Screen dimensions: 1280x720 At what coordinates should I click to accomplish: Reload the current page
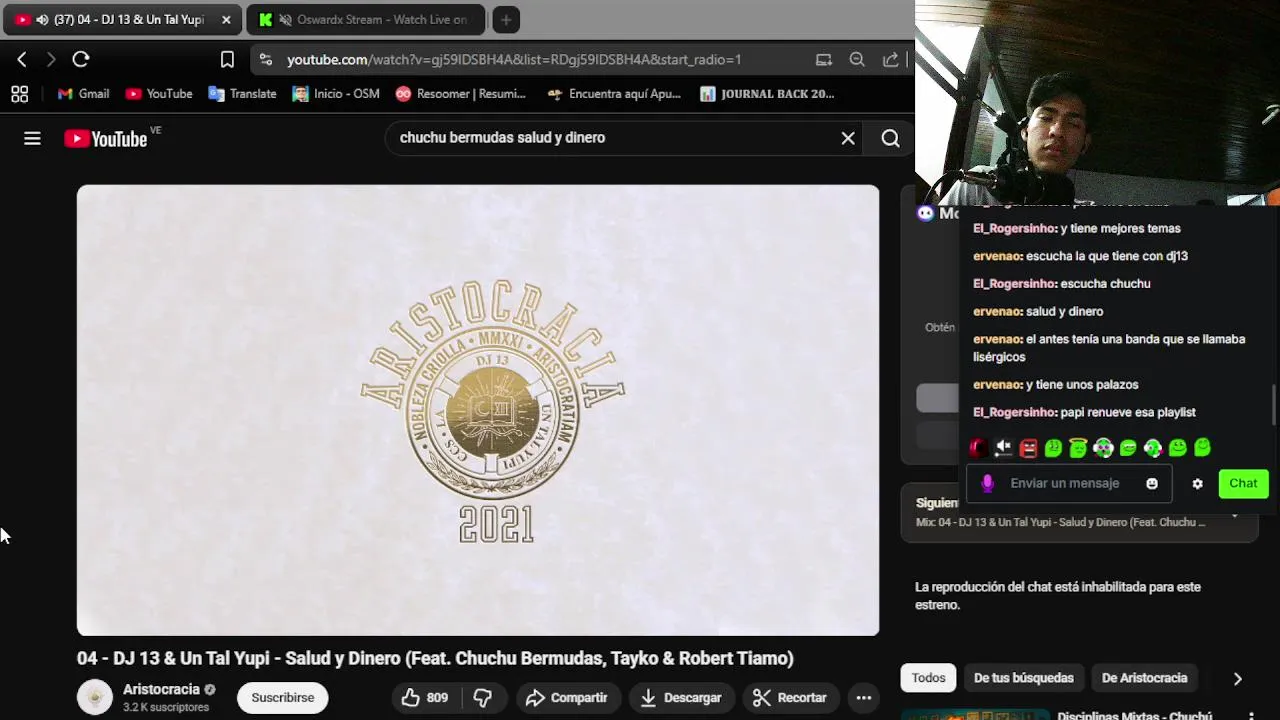(x=81, y=60)
